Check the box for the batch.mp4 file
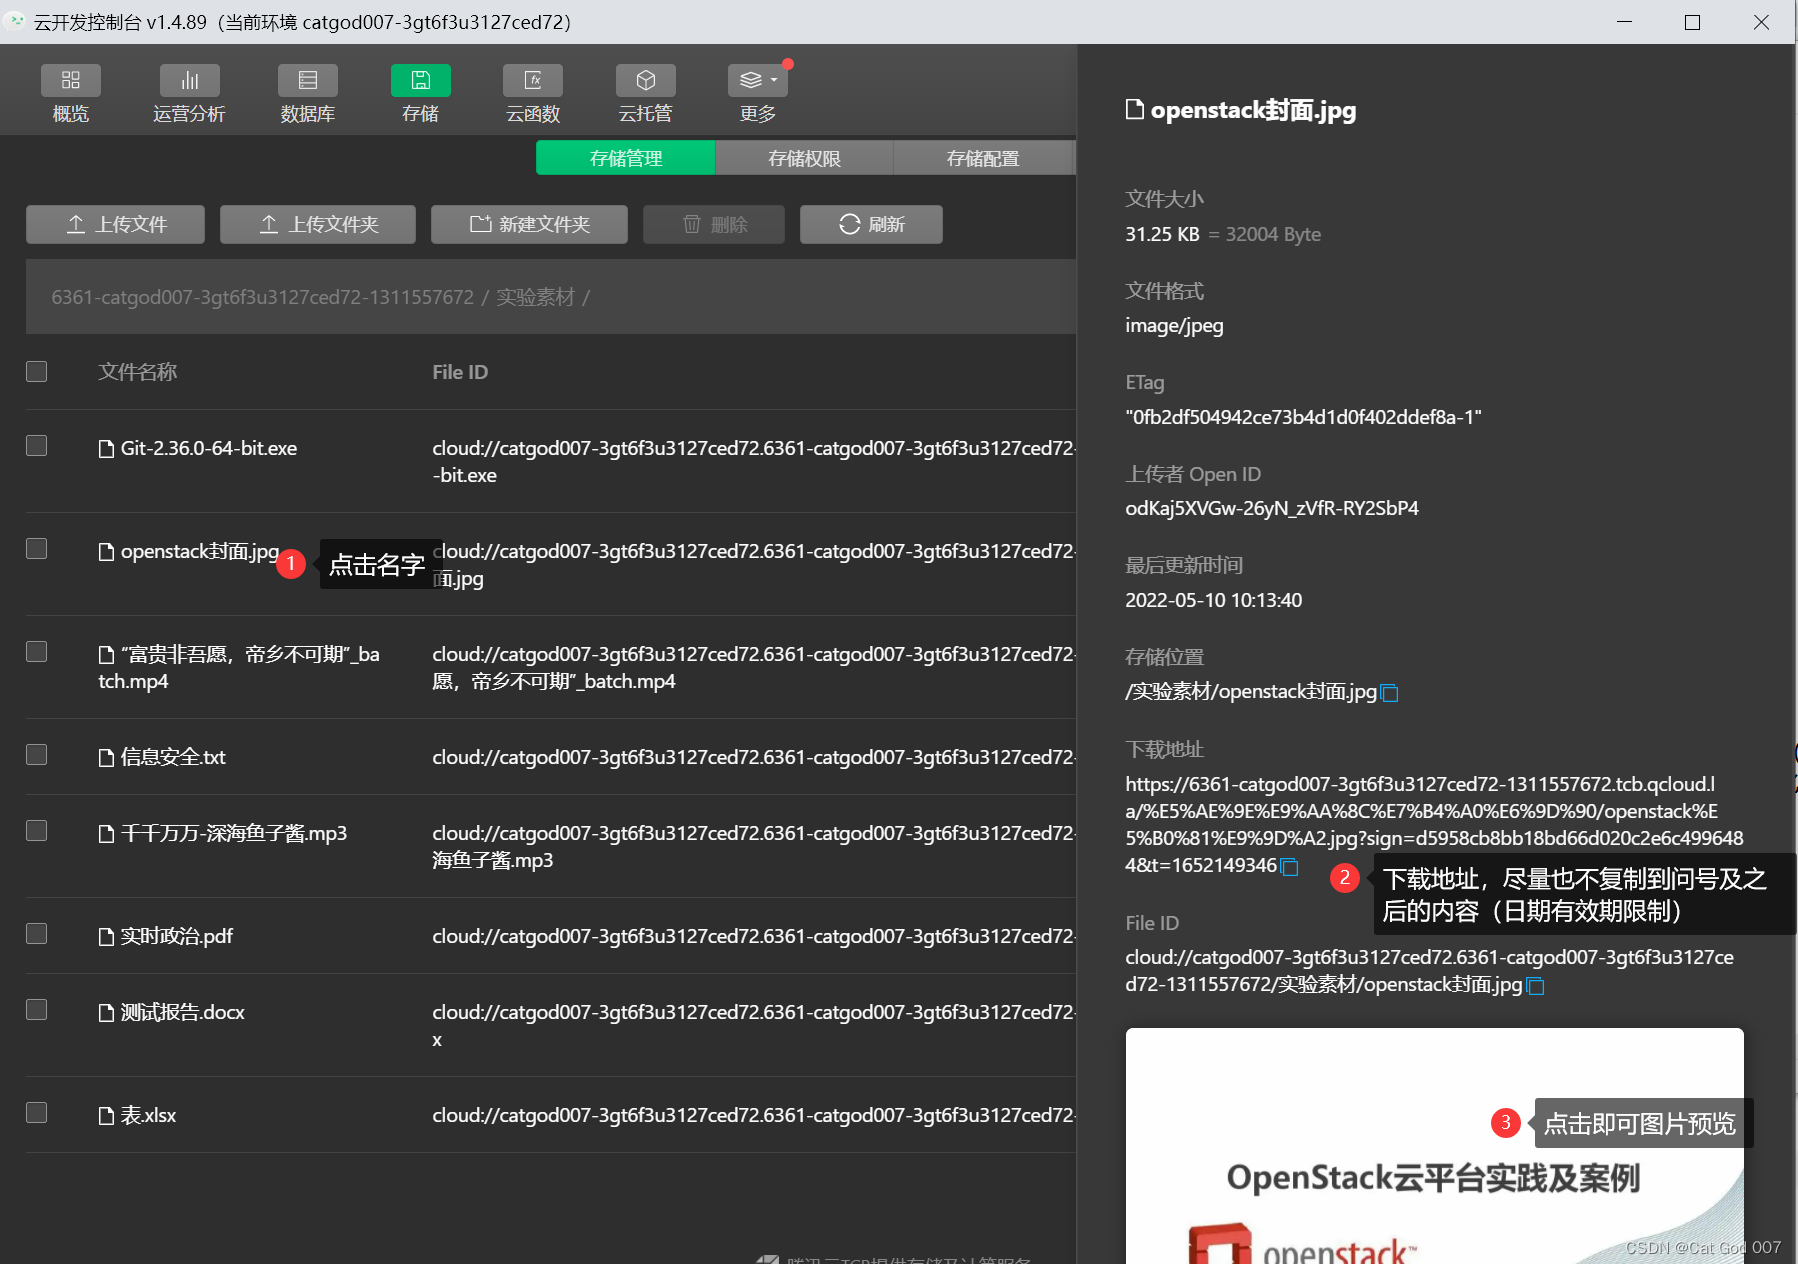This screenshot has height=1264, width=1798. tap(37, 651)
